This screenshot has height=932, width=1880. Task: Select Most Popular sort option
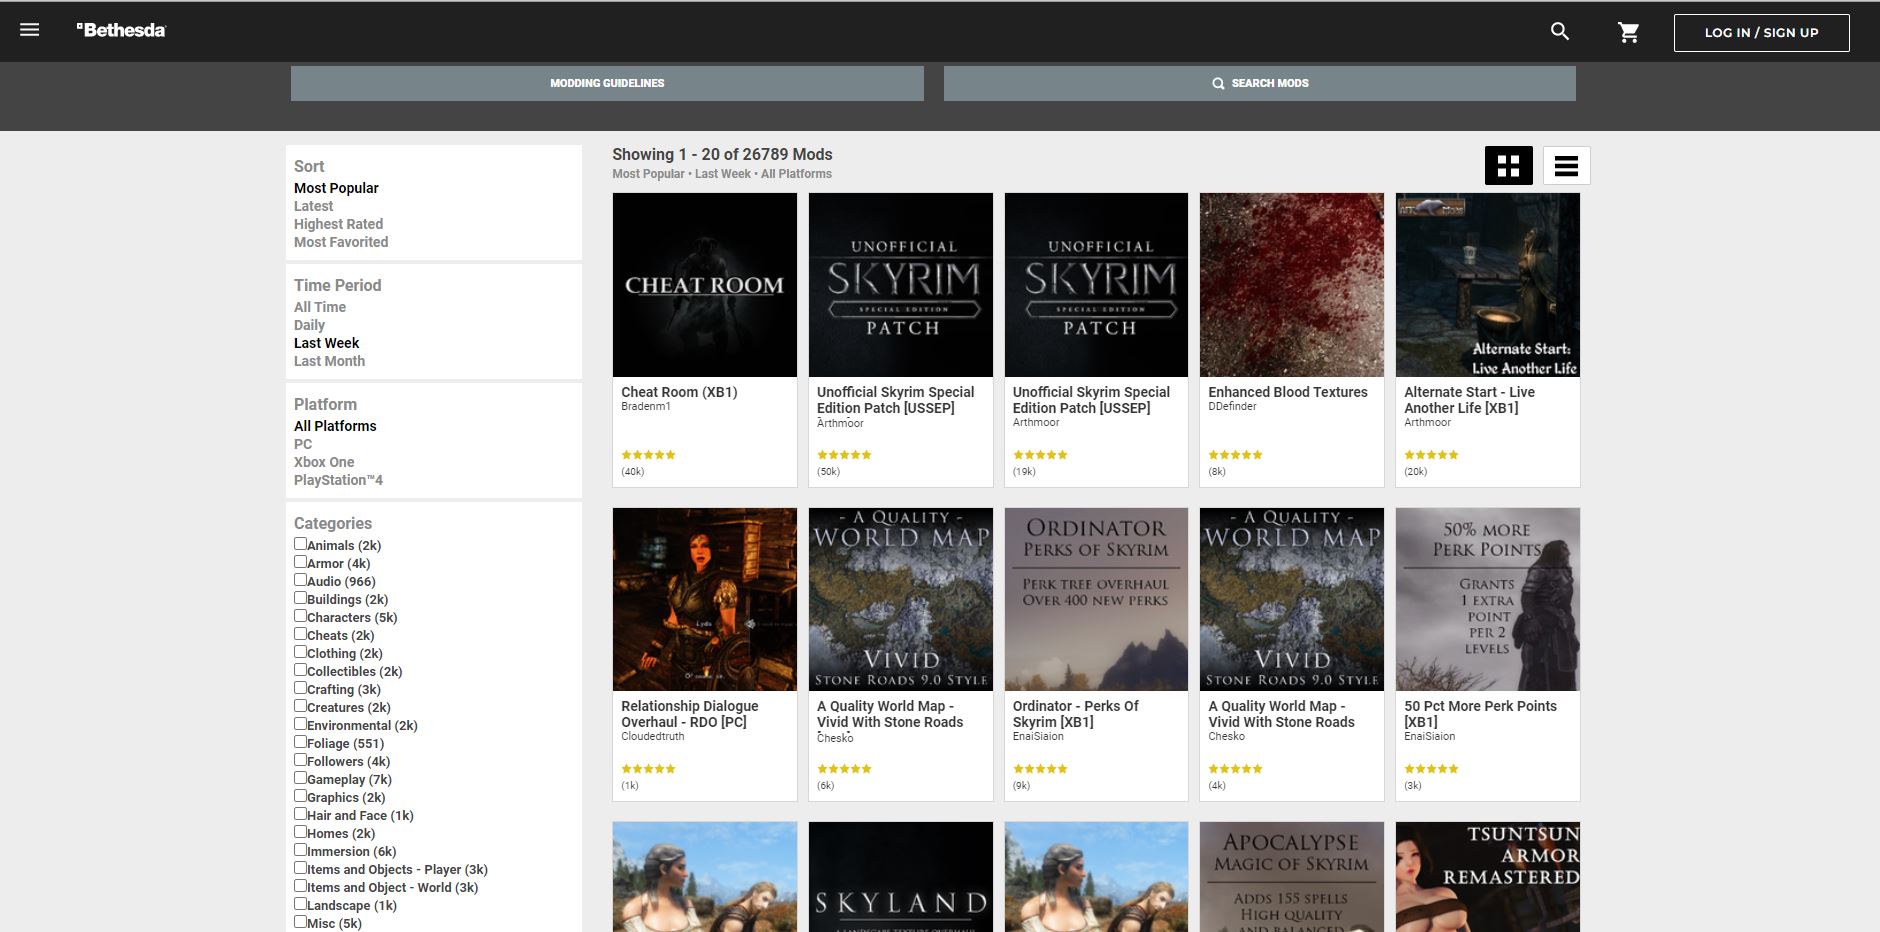click(x=336, y=188)
